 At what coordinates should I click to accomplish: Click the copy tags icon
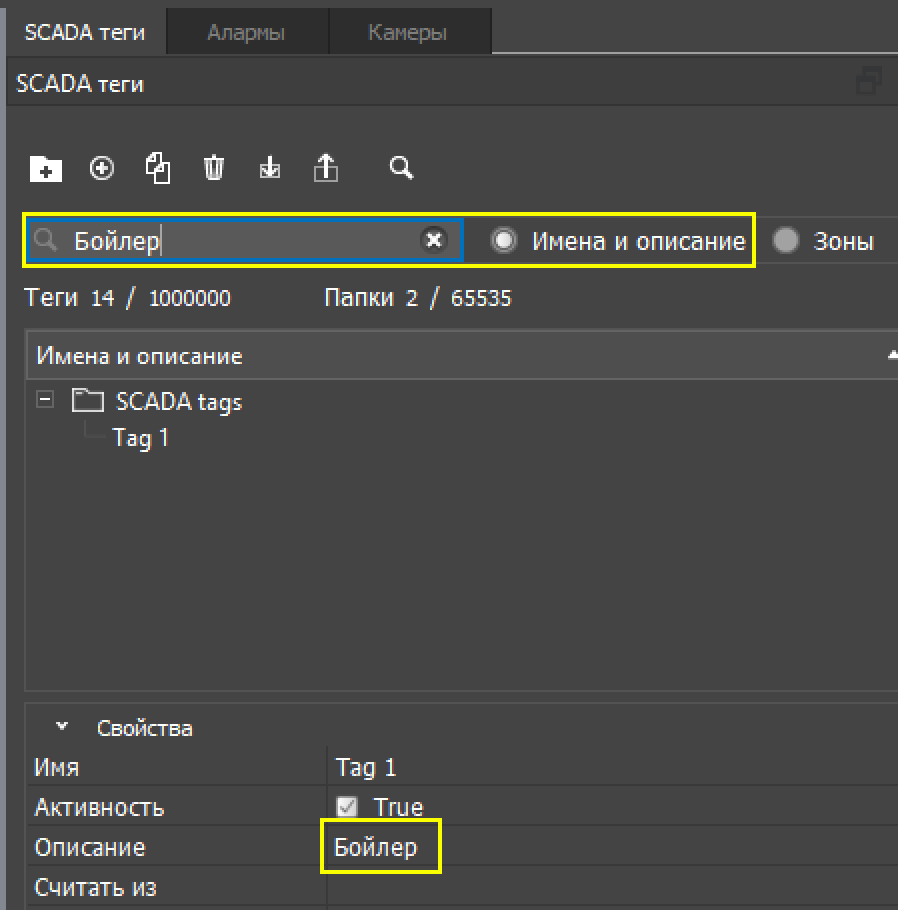pyautogui.click(x=158, y=168)
